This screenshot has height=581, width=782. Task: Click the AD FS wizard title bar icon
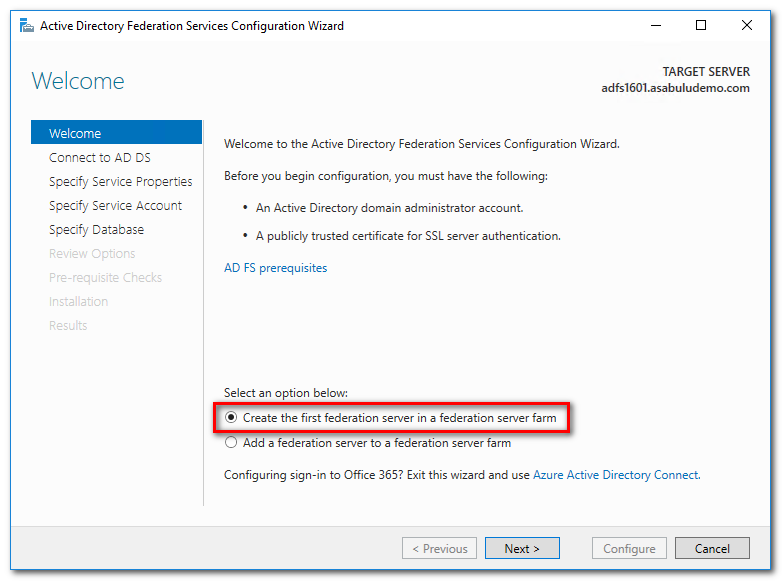[x=26, y=25]
